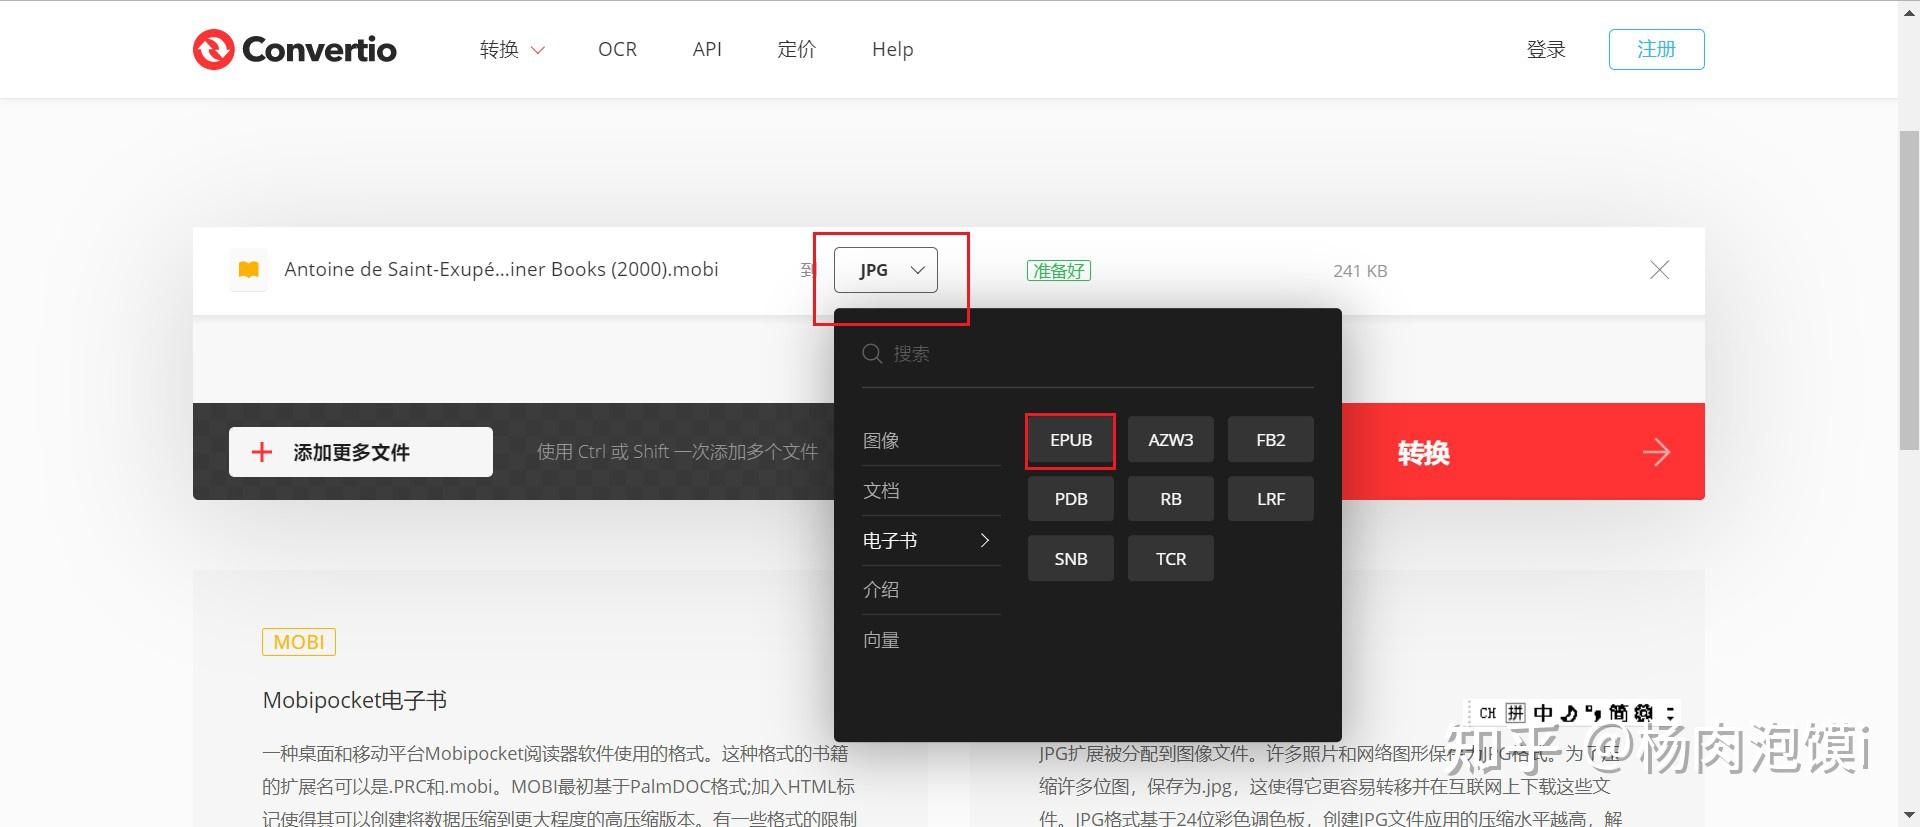Choose the PDB format
The image size is (1920, 827).
click(x=1070, y=499)
